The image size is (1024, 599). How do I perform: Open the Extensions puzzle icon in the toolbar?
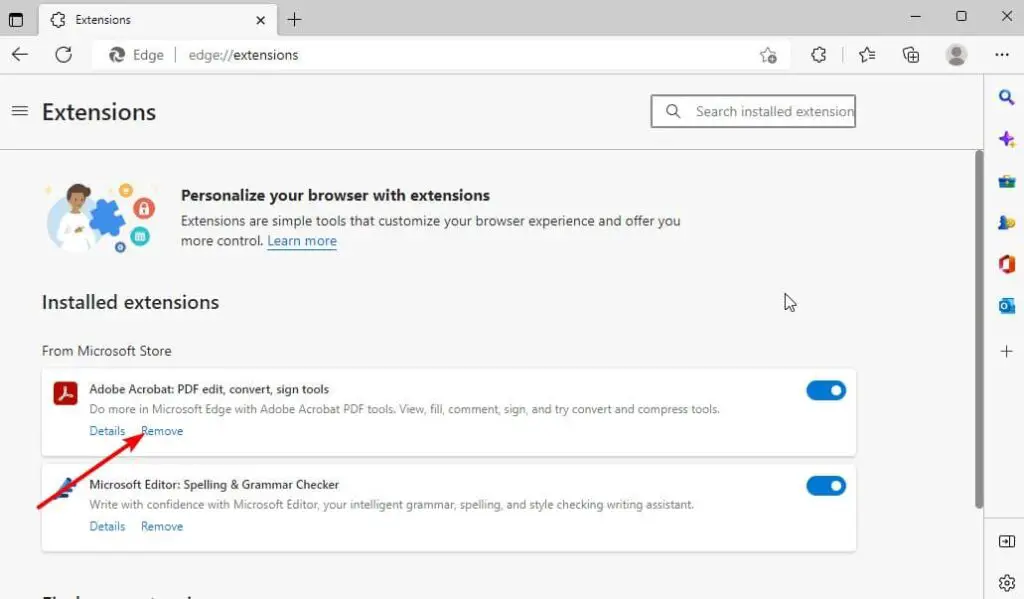tap(818, 55)
